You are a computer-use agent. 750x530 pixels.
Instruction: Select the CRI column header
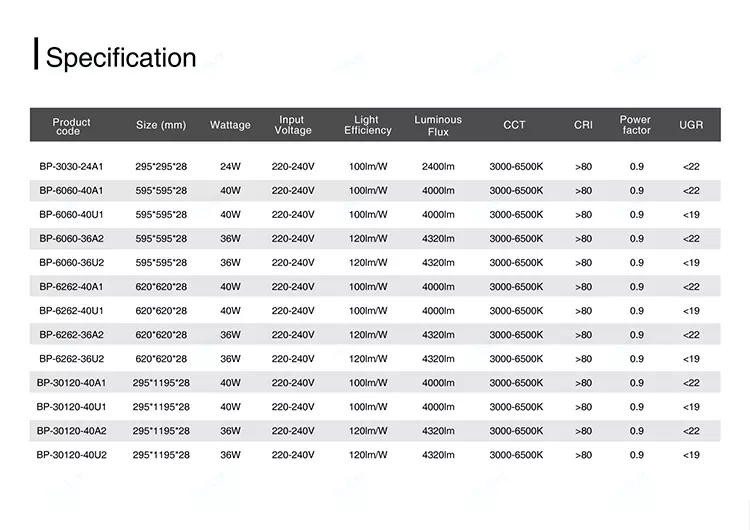click(x=583, y=126)
